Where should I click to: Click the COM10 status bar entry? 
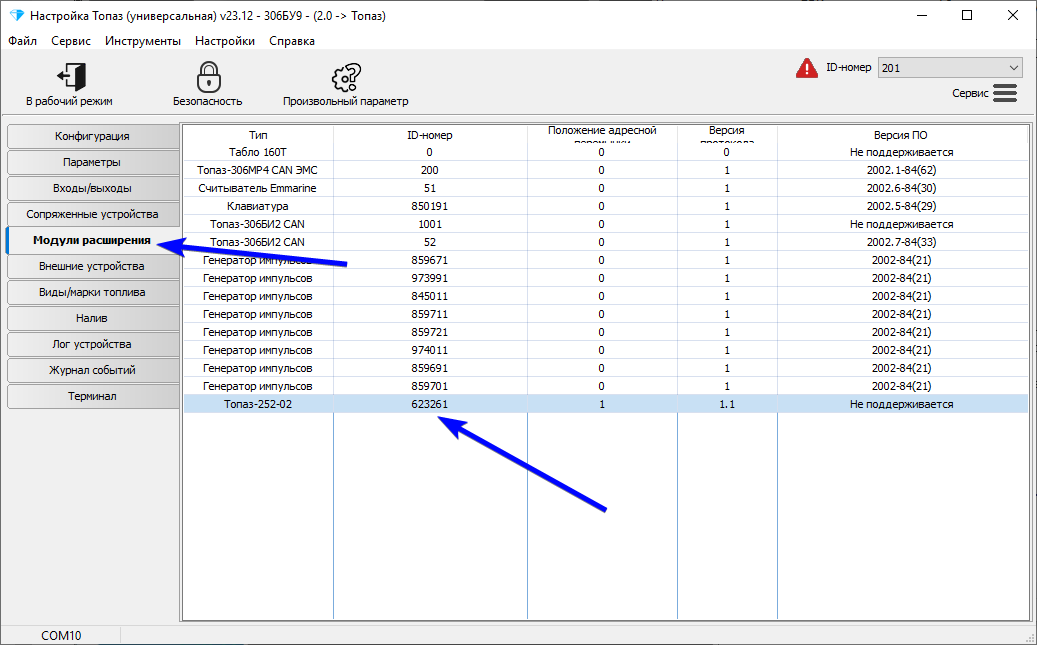click(x=62, y=636)
